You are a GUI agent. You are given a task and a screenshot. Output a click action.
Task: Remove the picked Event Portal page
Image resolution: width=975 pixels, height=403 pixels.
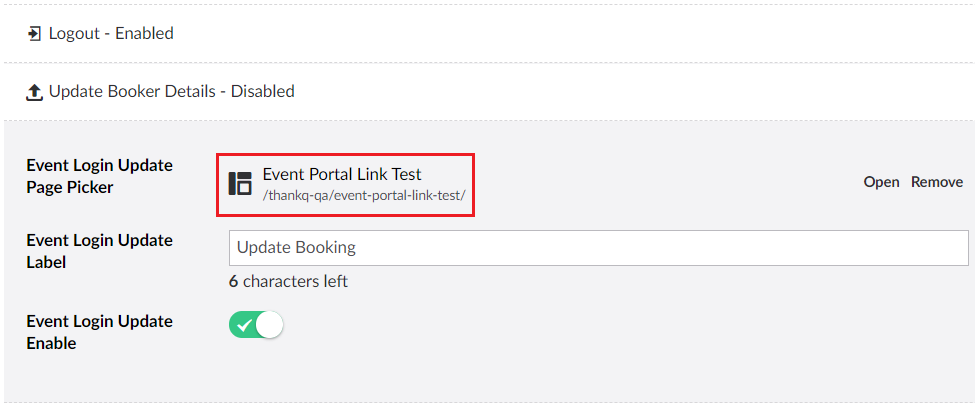click(x=937, y=182)
